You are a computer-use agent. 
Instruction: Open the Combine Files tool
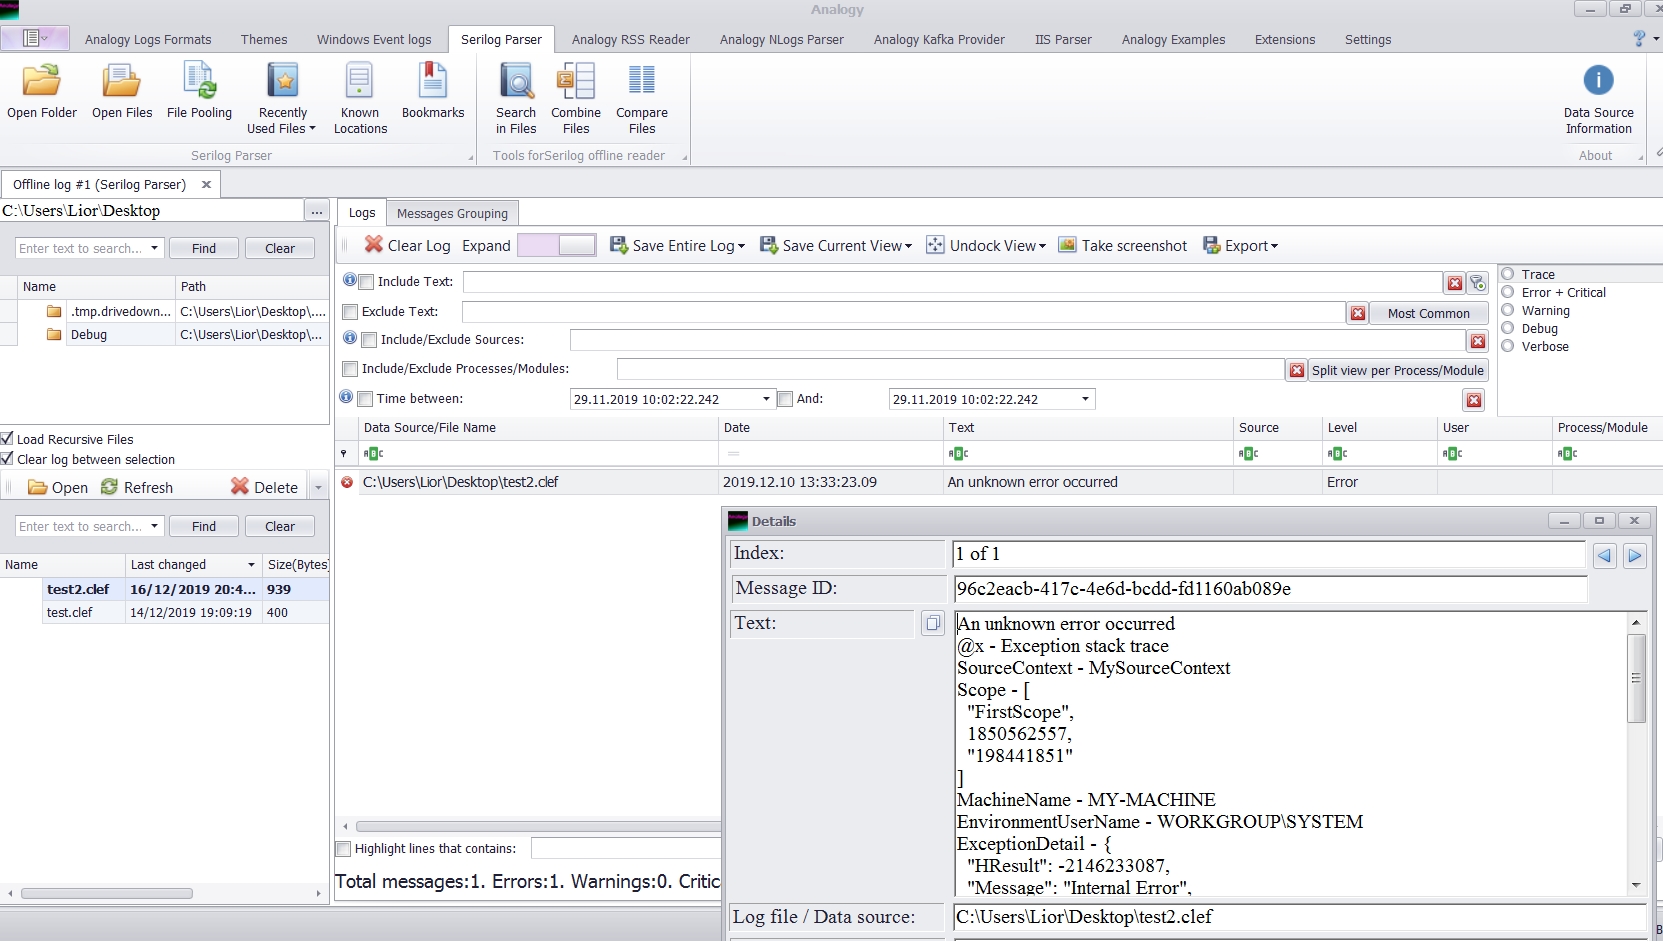click(576, 98)
